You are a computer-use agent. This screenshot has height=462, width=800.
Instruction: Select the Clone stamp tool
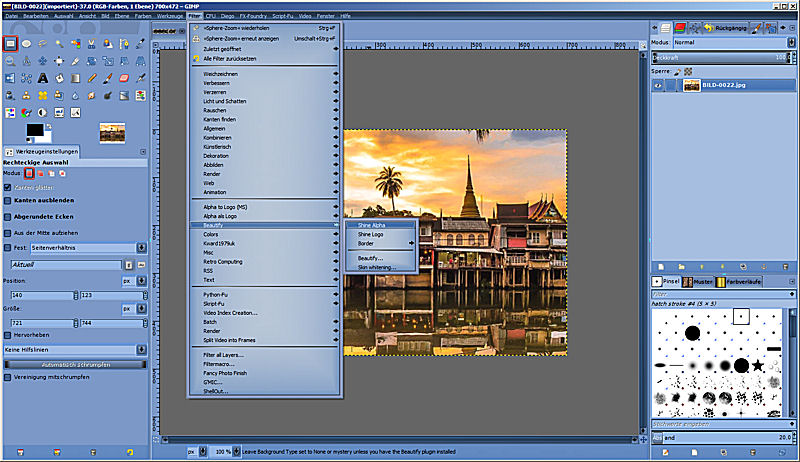(x=27, y=95)
